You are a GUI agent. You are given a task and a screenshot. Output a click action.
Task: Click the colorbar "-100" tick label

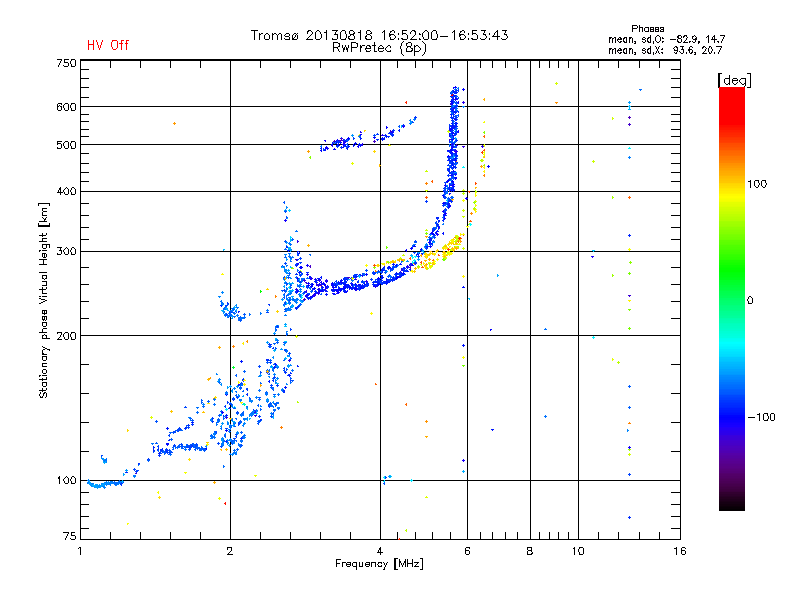click(762, 417)
